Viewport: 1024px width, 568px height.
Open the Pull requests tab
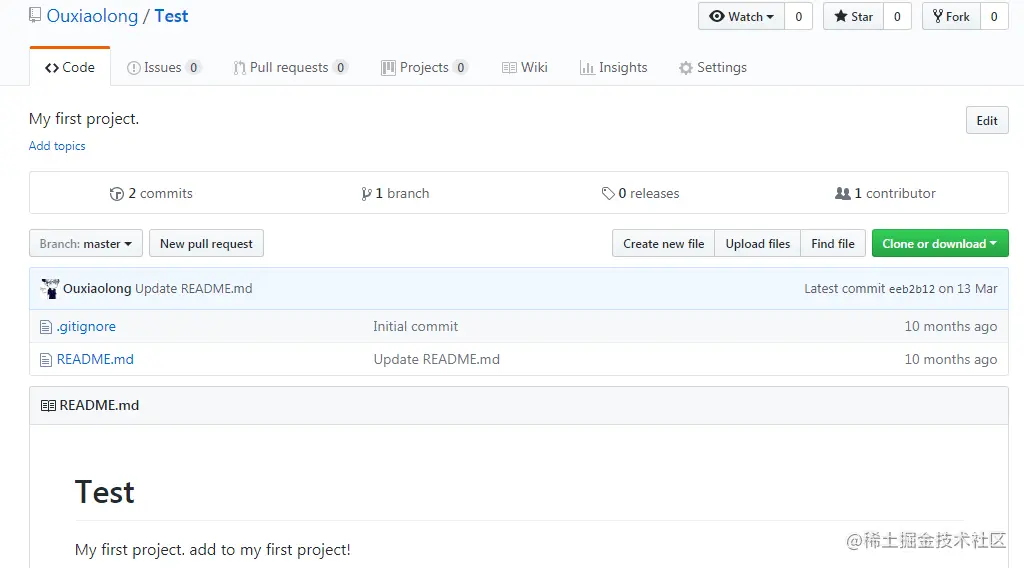pos(291,67)
